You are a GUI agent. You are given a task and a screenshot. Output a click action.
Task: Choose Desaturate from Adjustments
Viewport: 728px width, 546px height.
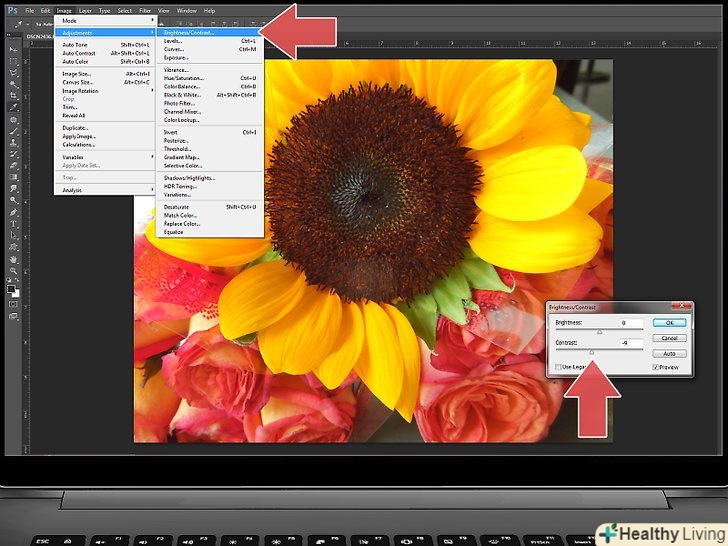tap(209, 207)
